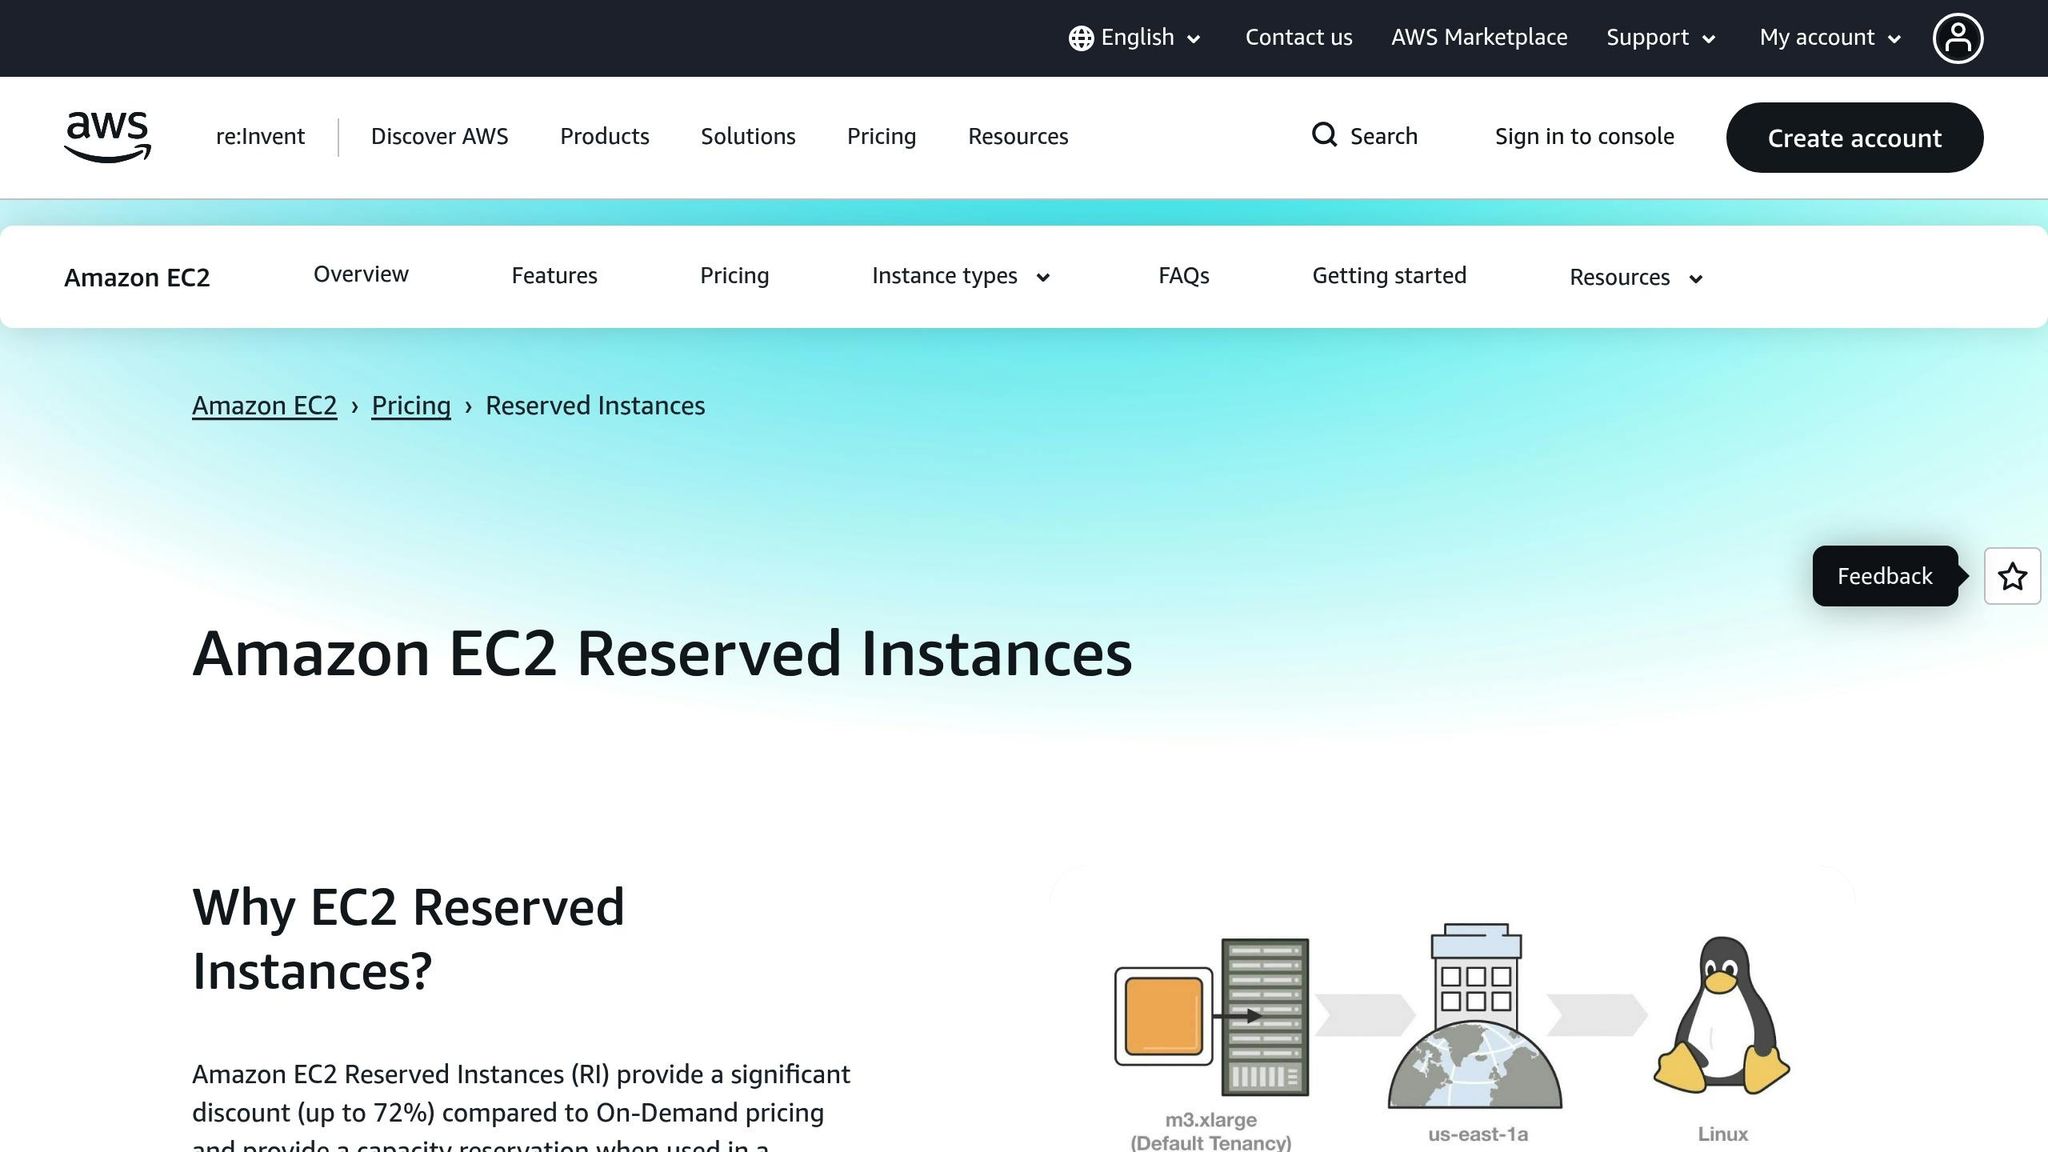This screenshot has width=2048, height=1152.
Task: Expand the Instance types dropdown
Action: coord(958,276)
